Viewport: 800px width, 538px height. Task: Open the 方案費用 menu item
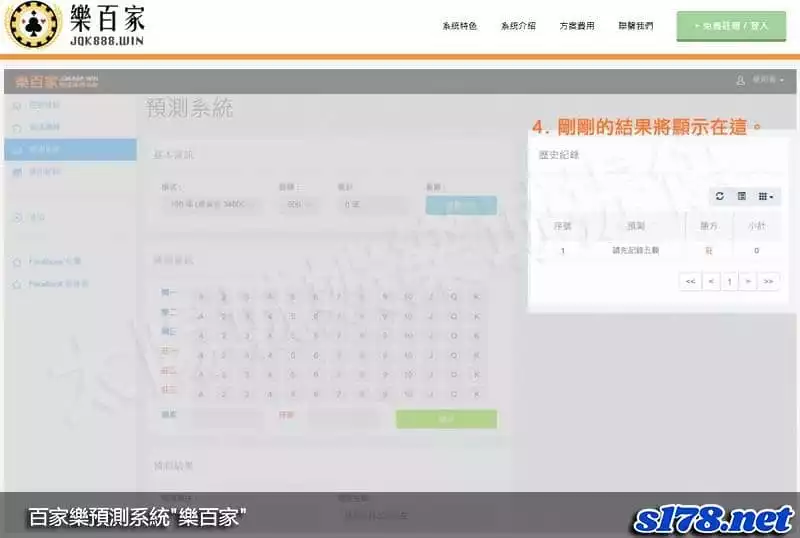577,26
